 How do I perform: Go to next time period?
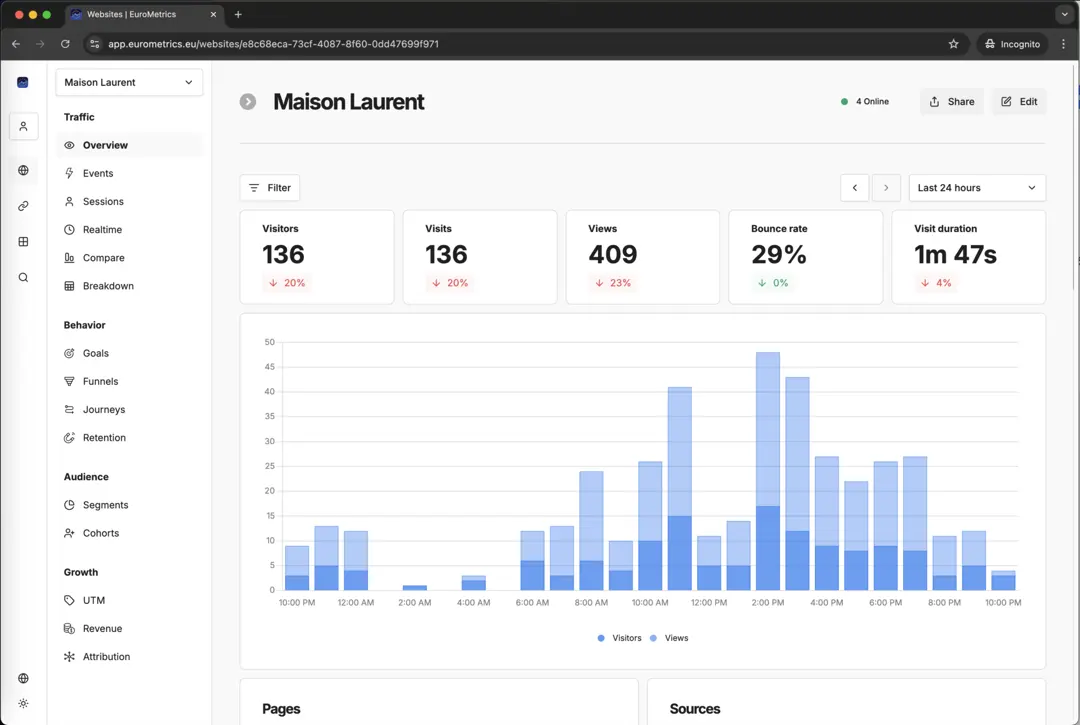886,188
